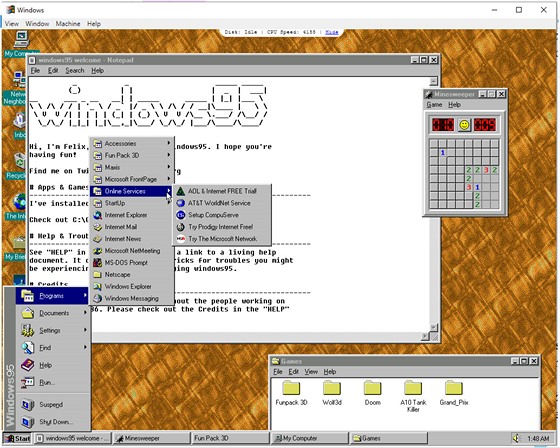Screen dimensions: 560x448
Task: Open the Help menu in Minesweeper
Action: point(454,105)
